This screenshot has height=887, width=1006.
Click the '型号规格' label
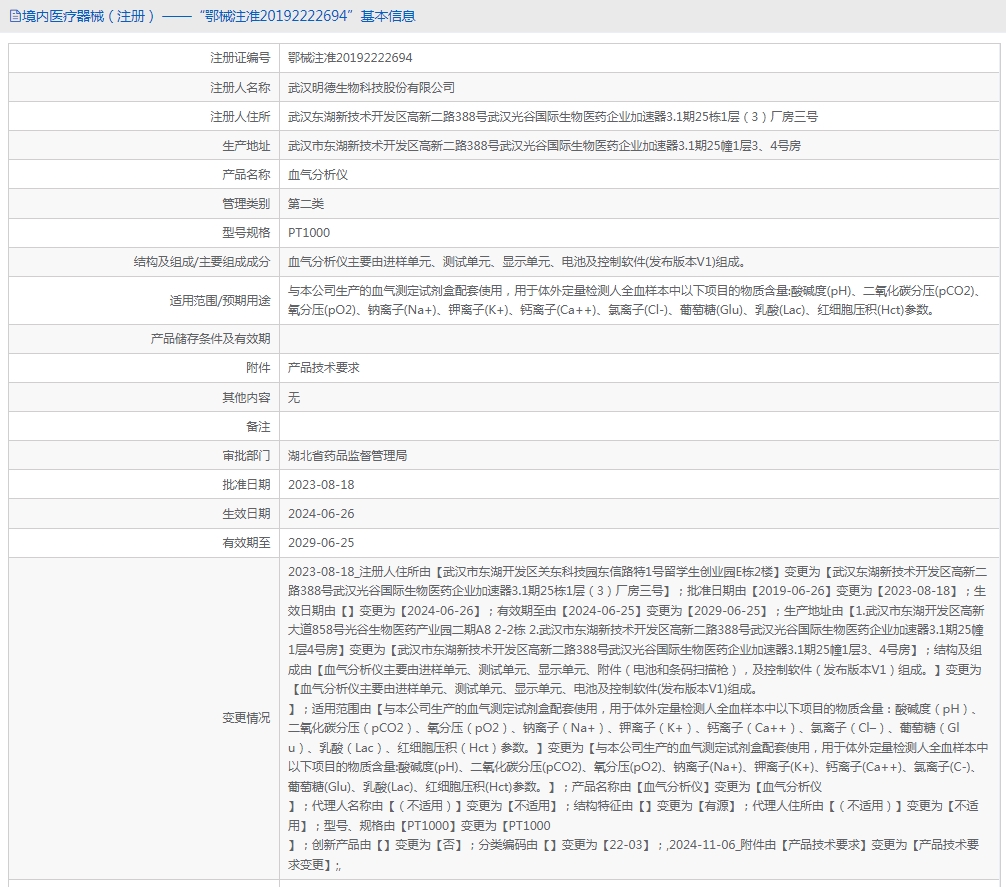point(246,233)
